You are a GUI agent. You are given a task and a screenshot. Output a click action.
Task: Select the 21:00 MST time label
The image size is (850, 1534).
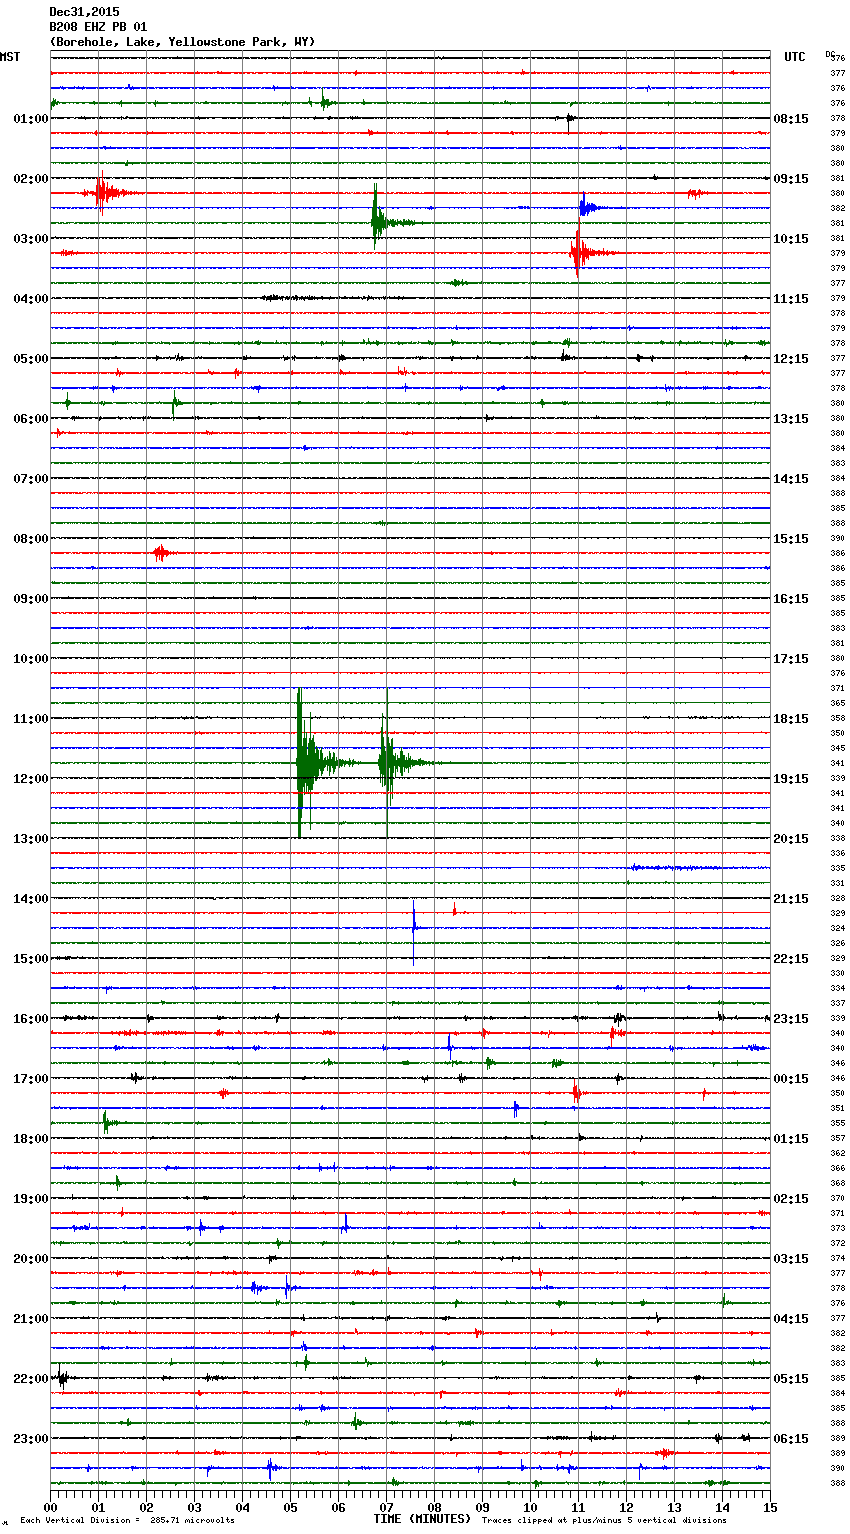[x=31, y=1319]
